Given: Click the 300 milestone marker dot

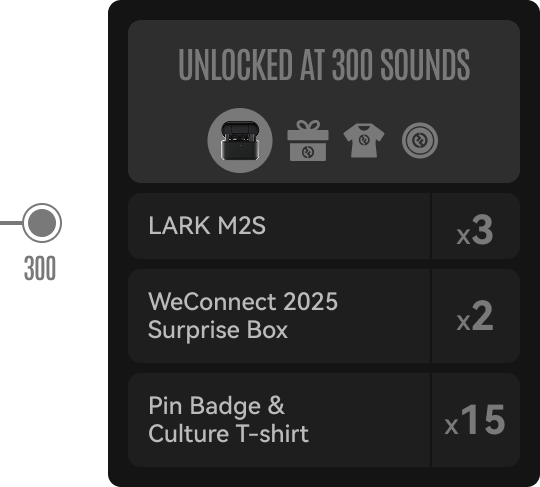Looking at the screenshot, I should [42, 223].
